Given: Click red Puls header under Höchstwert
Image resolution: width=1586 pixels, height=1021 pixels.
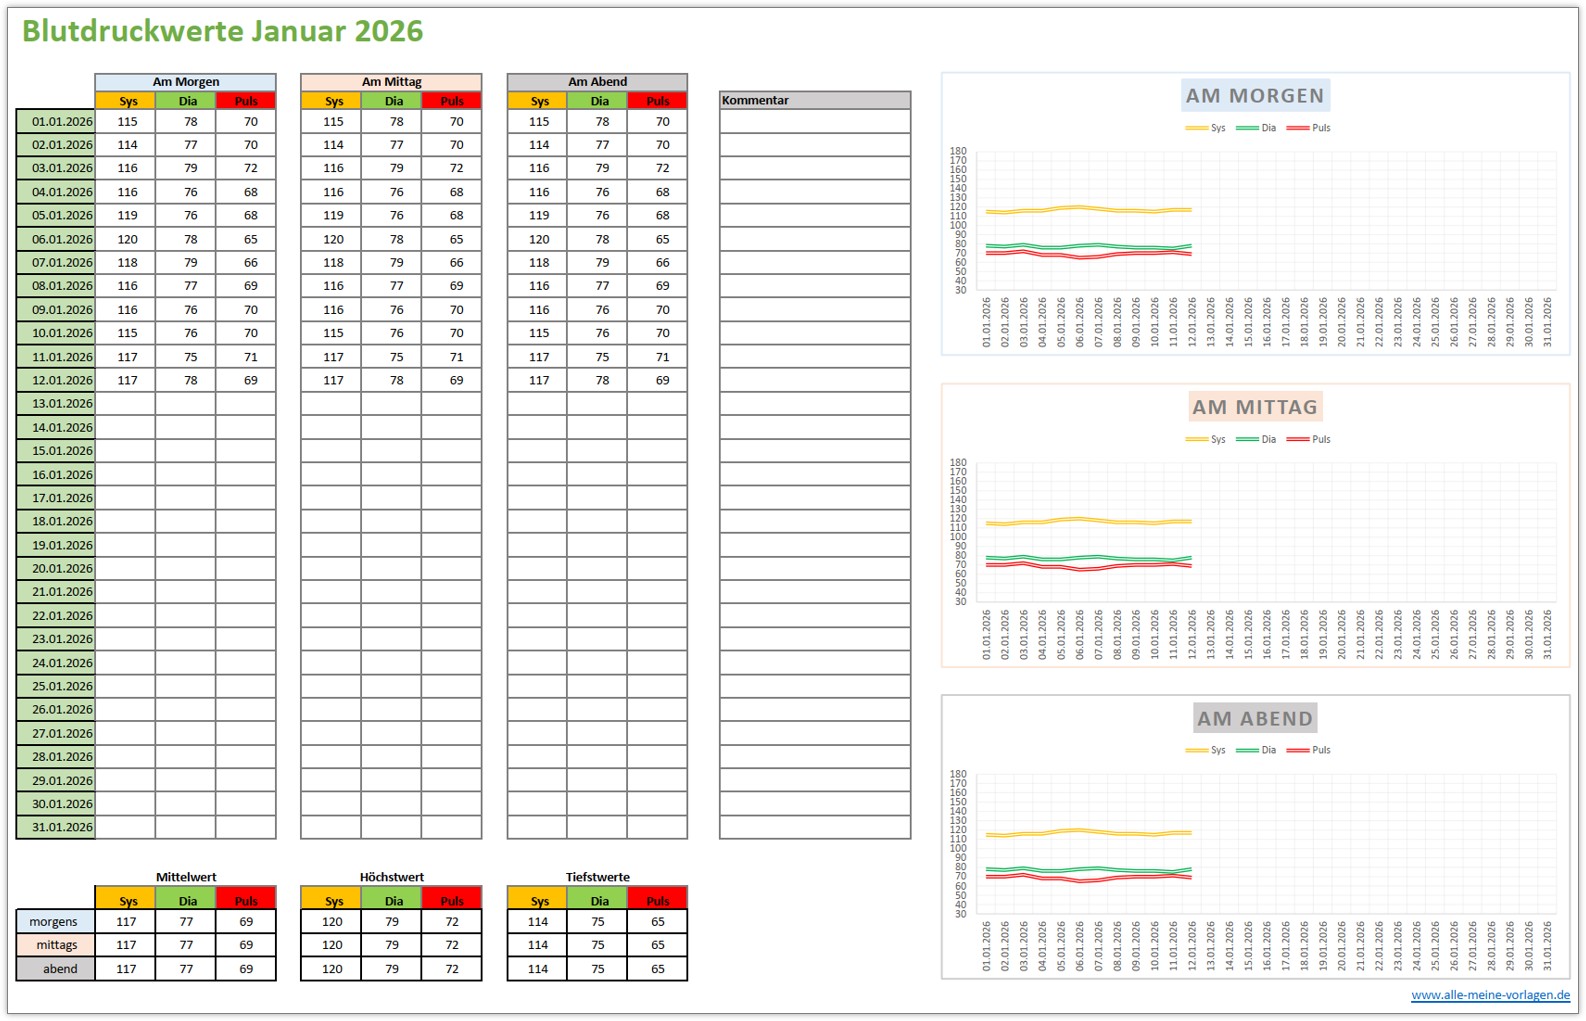Looking at the screenshot, I should 451,901.
